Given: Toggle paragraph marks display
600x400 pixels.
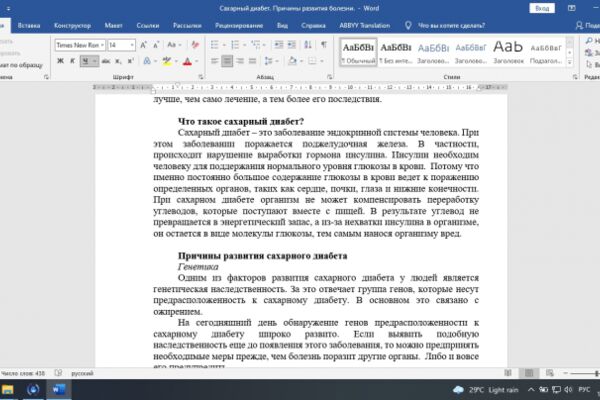Looking at the screenshot, I should [324, 45].
